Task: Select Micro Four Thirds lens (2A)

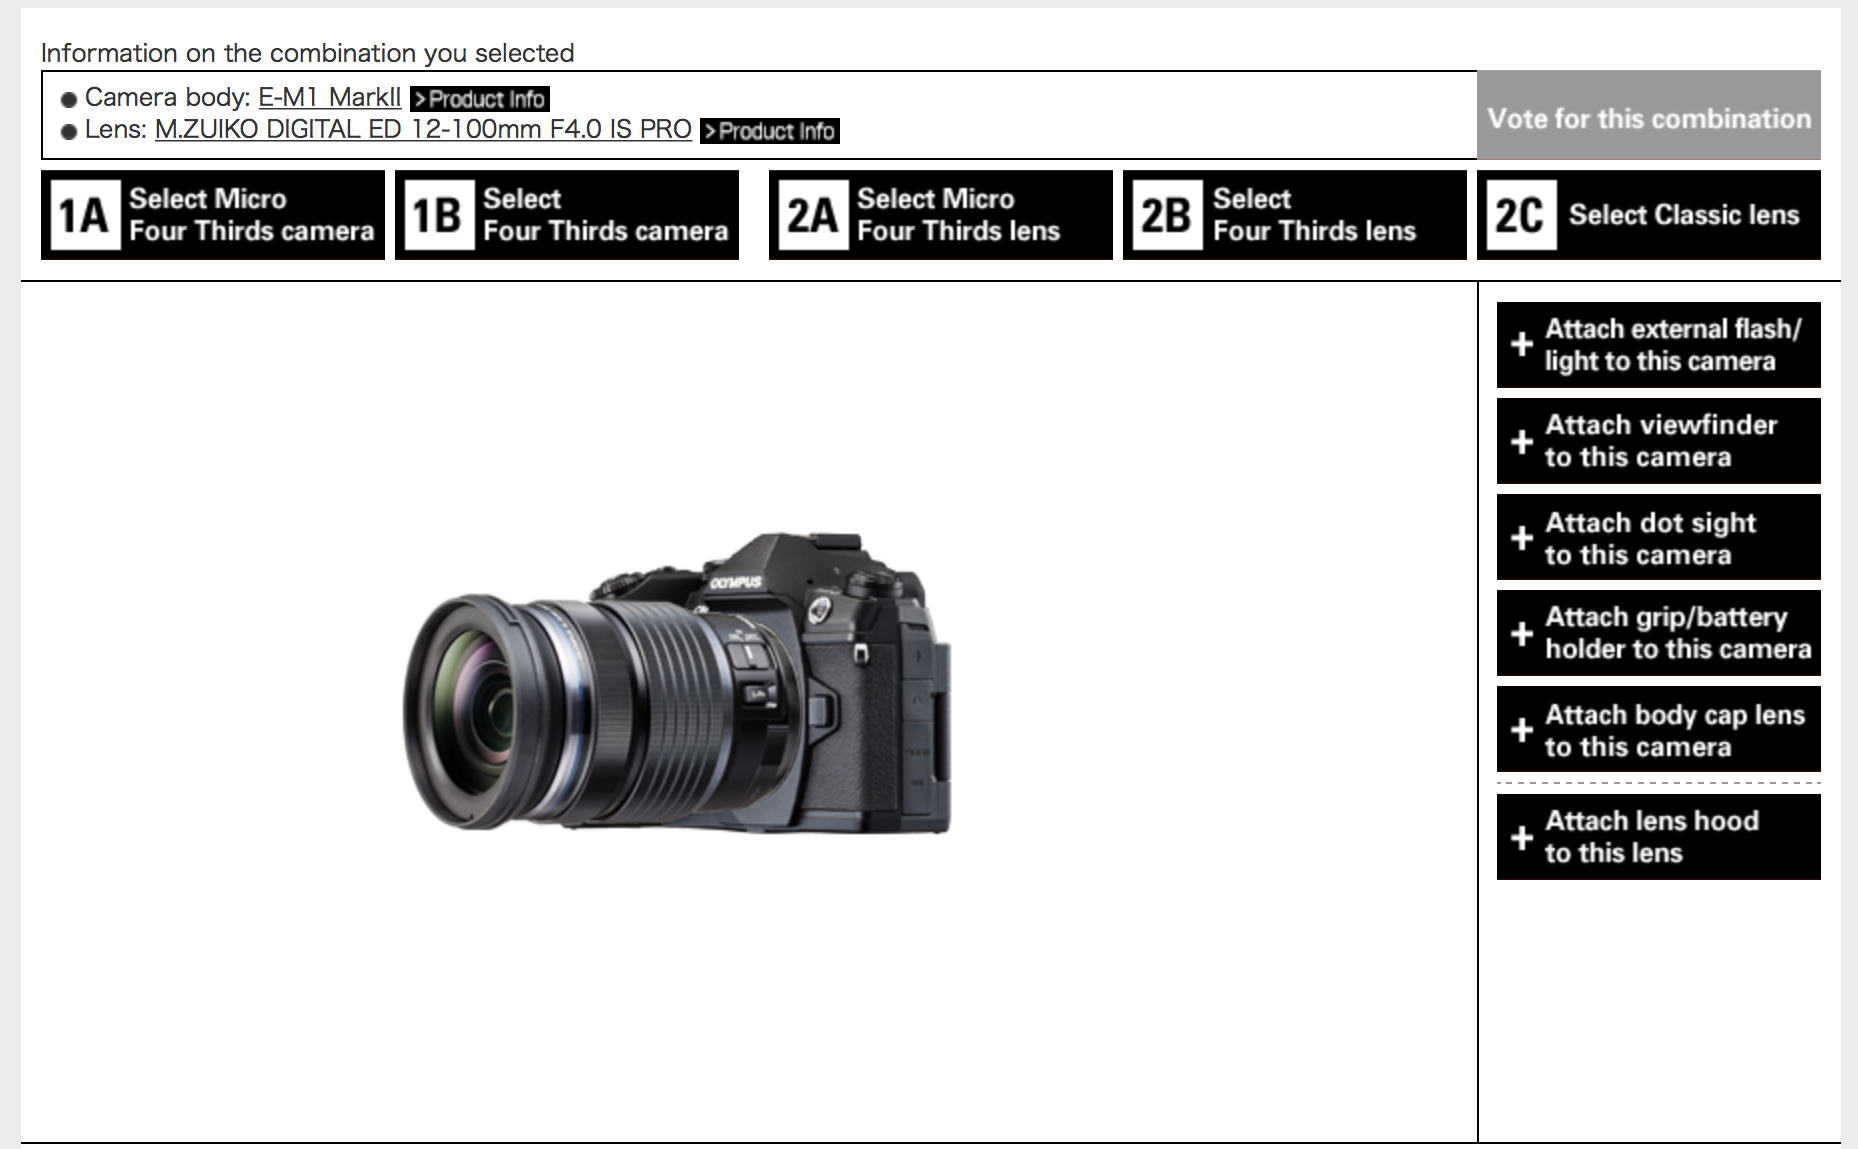Action: tap(941, 215)
